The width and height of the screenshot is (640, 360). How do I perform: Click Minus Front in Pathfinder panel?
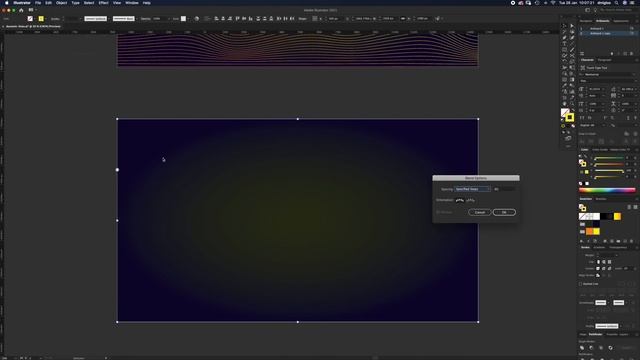(x=591, y=348)
